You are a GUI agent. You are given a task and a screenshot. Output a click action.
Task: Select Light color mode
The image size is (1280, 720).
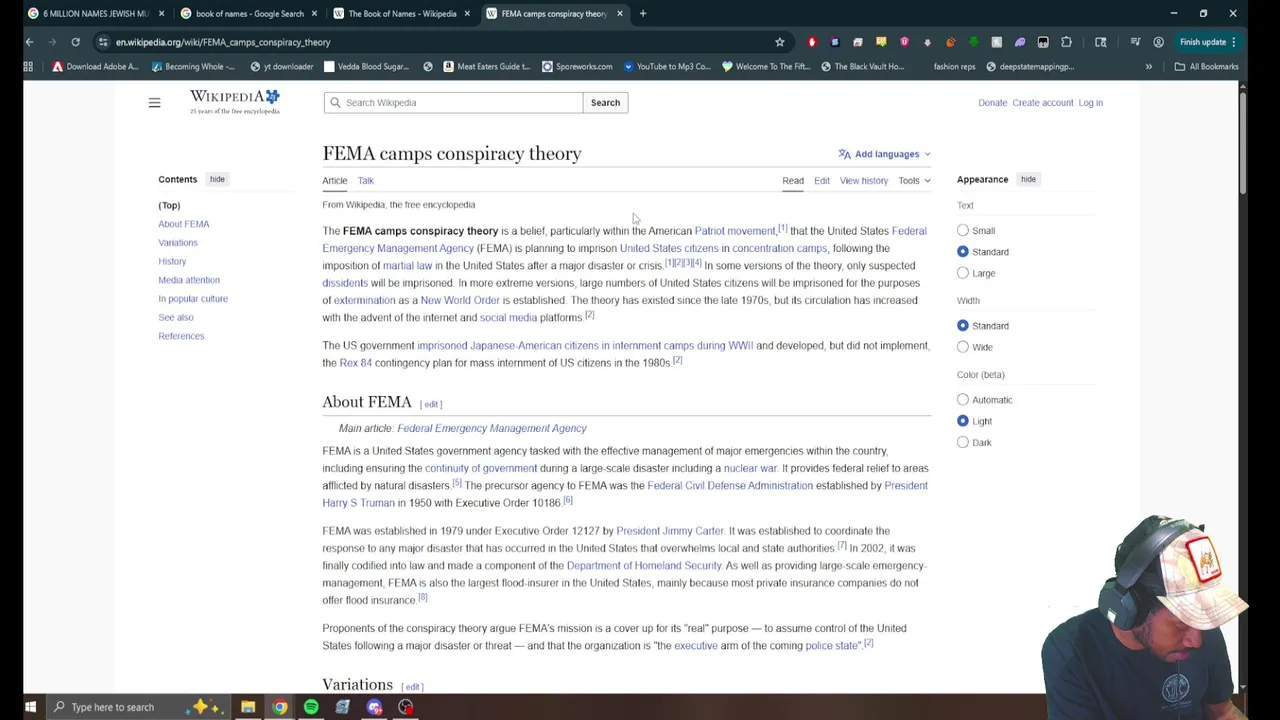point(963,421)
